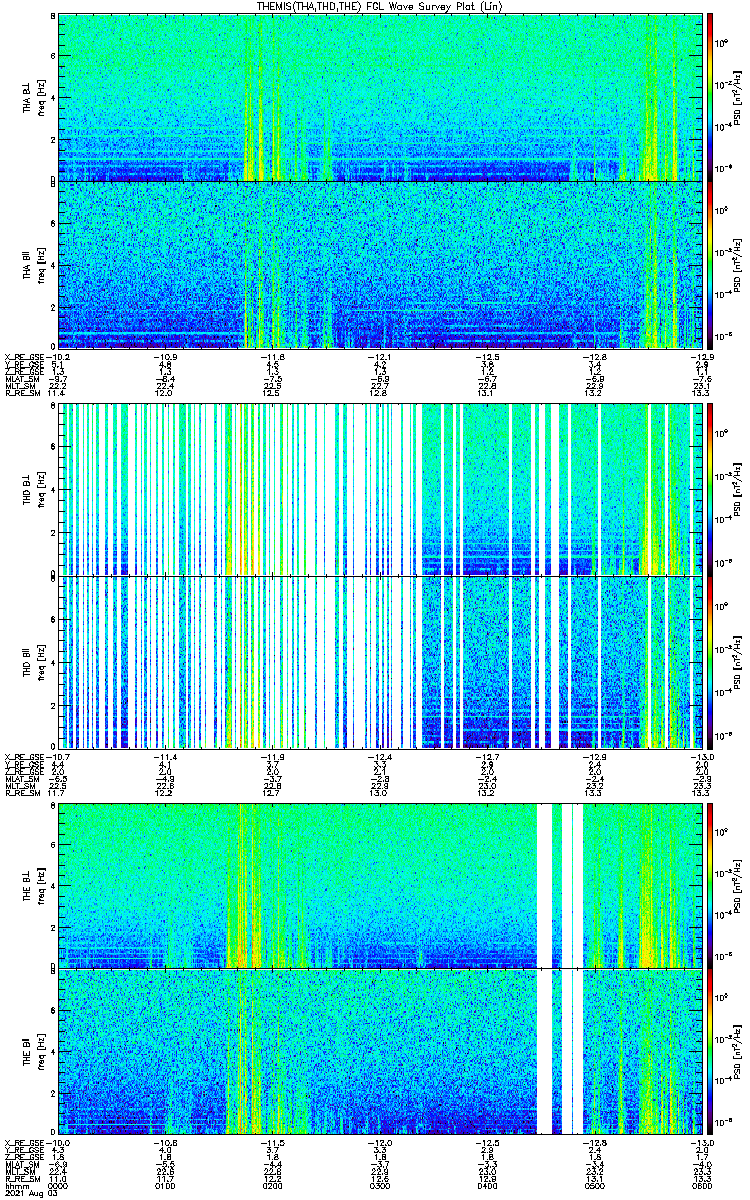Click the 0300 time tick label

click(380, 1186)
